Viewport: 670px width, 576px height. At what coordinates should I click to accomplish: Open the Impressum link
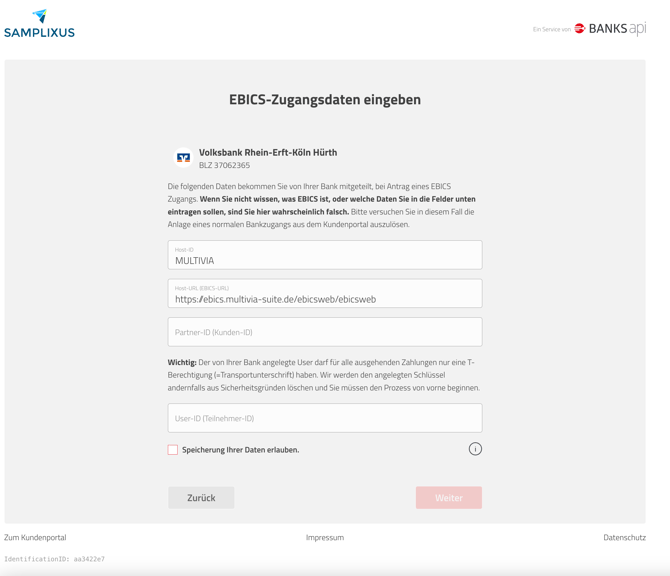tap(325, 537)
